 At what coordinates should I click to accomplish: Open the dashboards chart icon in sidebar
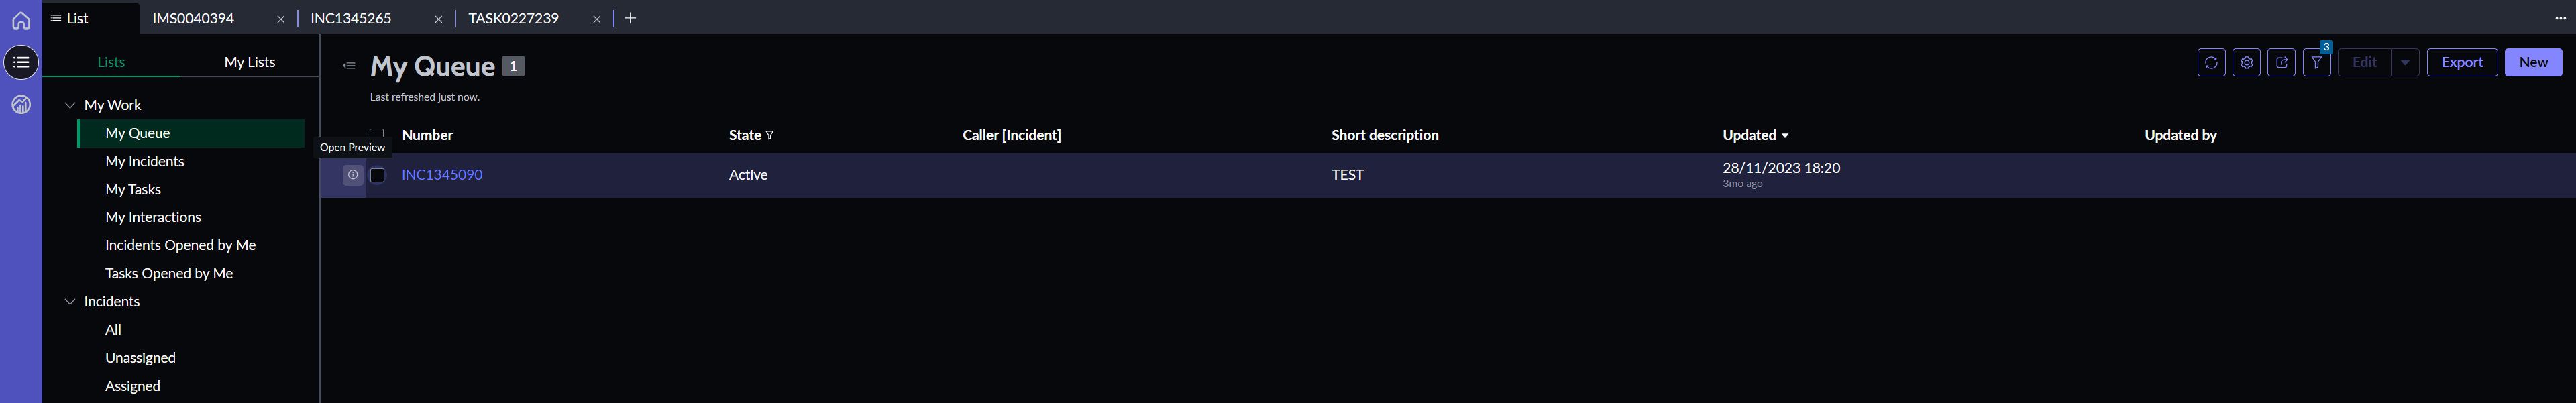21,105
